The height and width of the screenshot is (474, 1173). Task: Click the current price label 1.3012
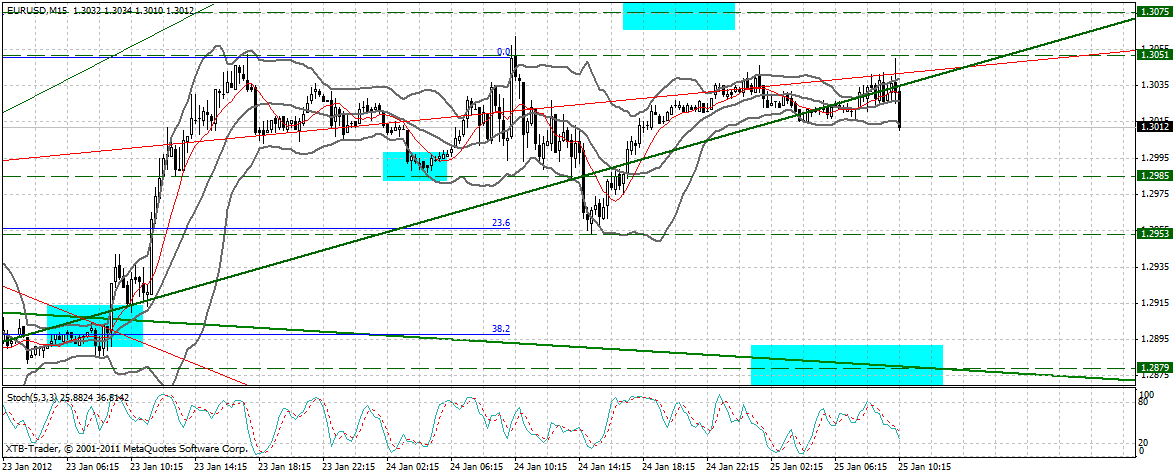[x=1154, y=126]
